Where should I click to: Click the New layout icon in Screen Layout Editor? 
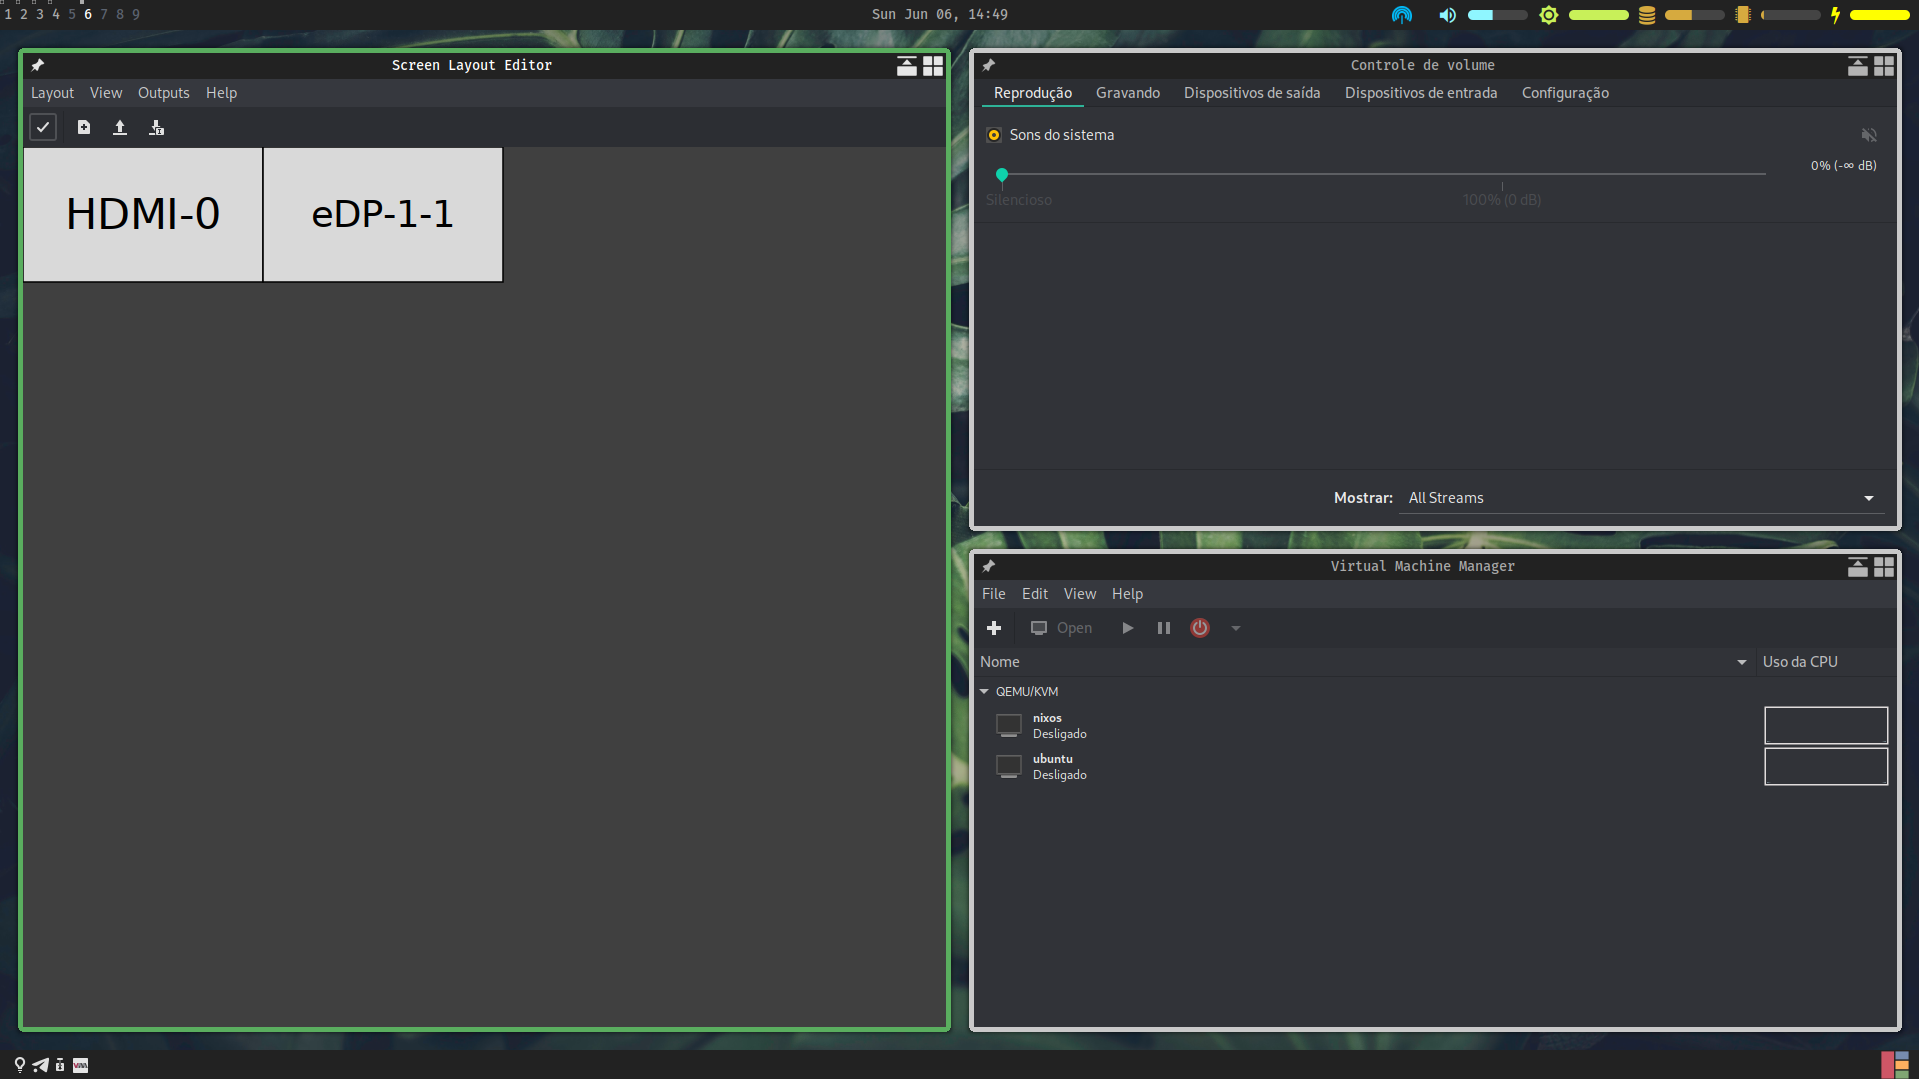(84, 127)
